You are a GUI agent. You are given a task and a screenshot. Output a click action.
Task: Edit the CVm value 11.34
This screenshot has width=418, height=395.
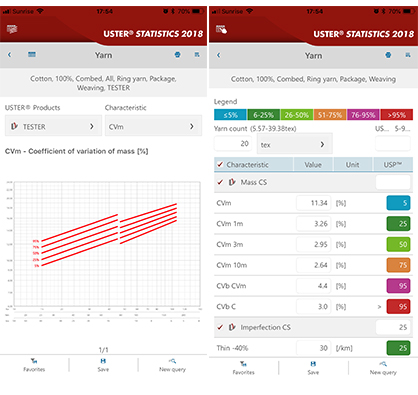313,203
